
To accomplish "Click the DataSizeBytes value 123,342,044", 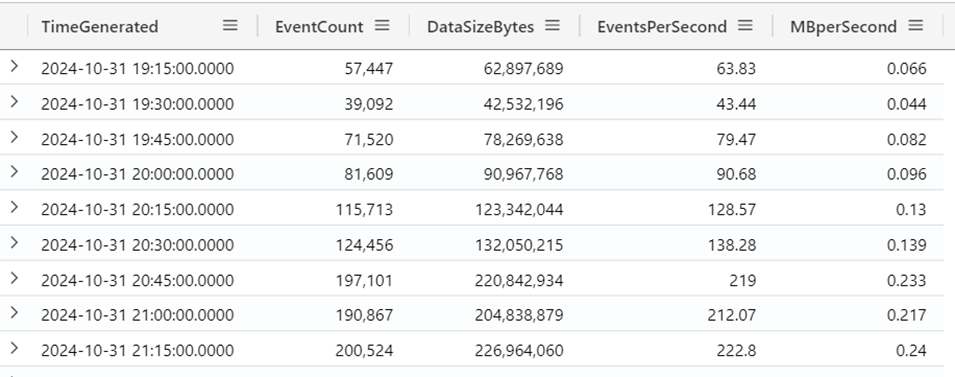I will [x=520, y=210].
